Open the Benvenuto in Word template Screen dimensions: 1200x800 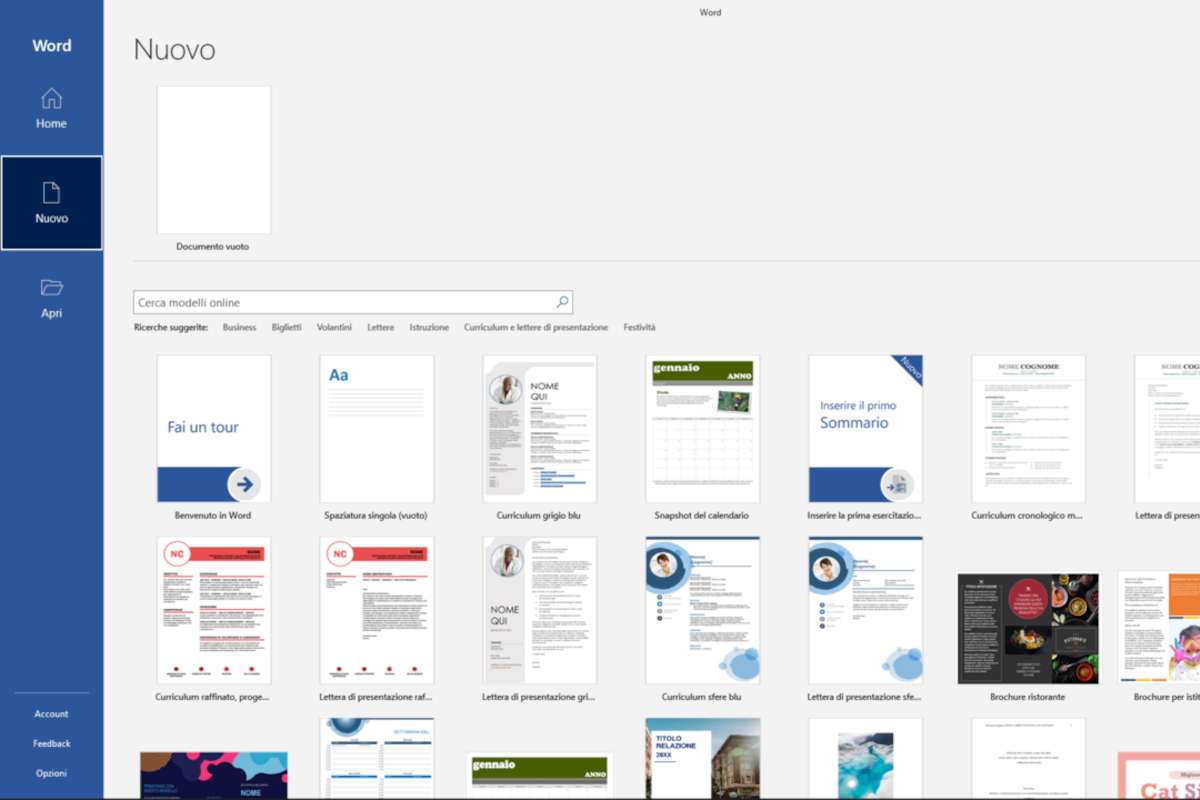coord(214,429)
